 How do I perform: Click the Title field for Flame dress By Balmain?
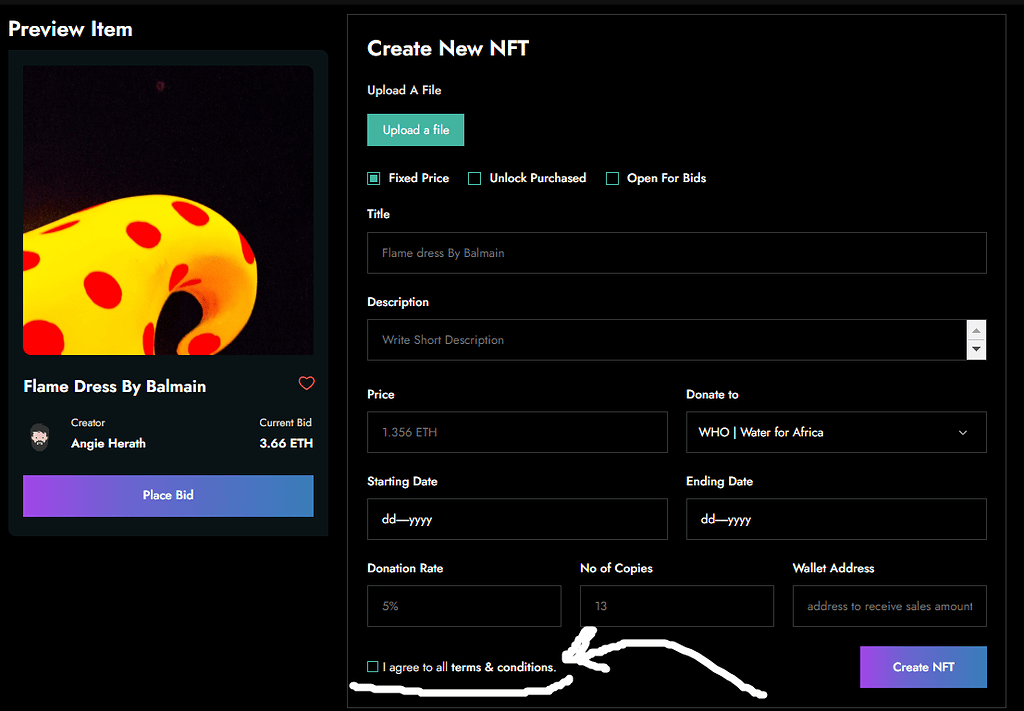[676, 253]
